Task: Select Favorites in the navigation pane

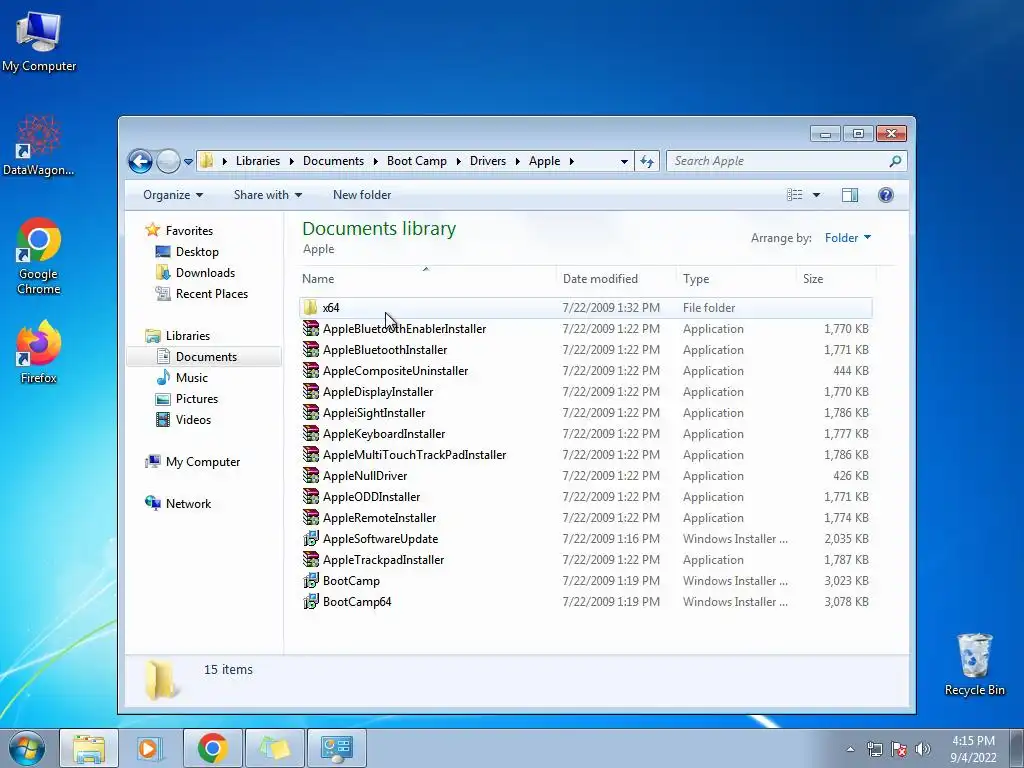Action: pyautogui.click(x=189, y=231)
